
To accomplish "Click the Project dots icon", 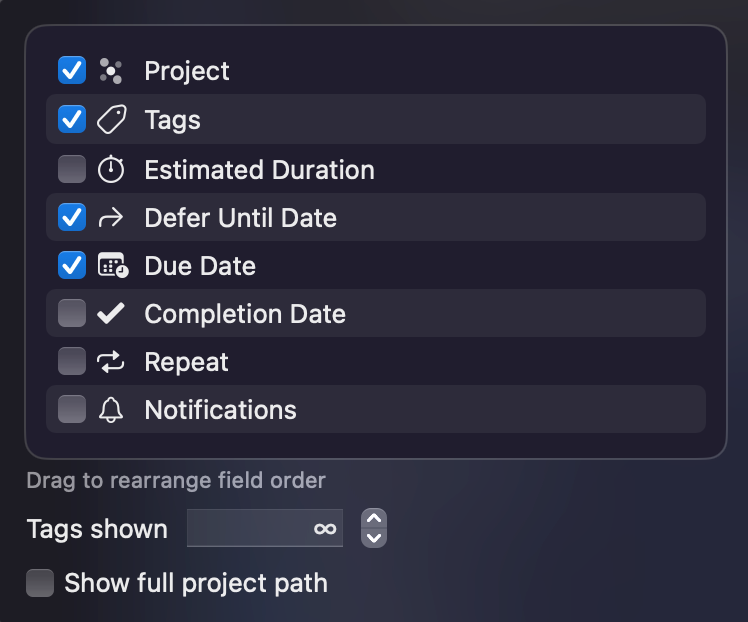I will tap(111, 71).
